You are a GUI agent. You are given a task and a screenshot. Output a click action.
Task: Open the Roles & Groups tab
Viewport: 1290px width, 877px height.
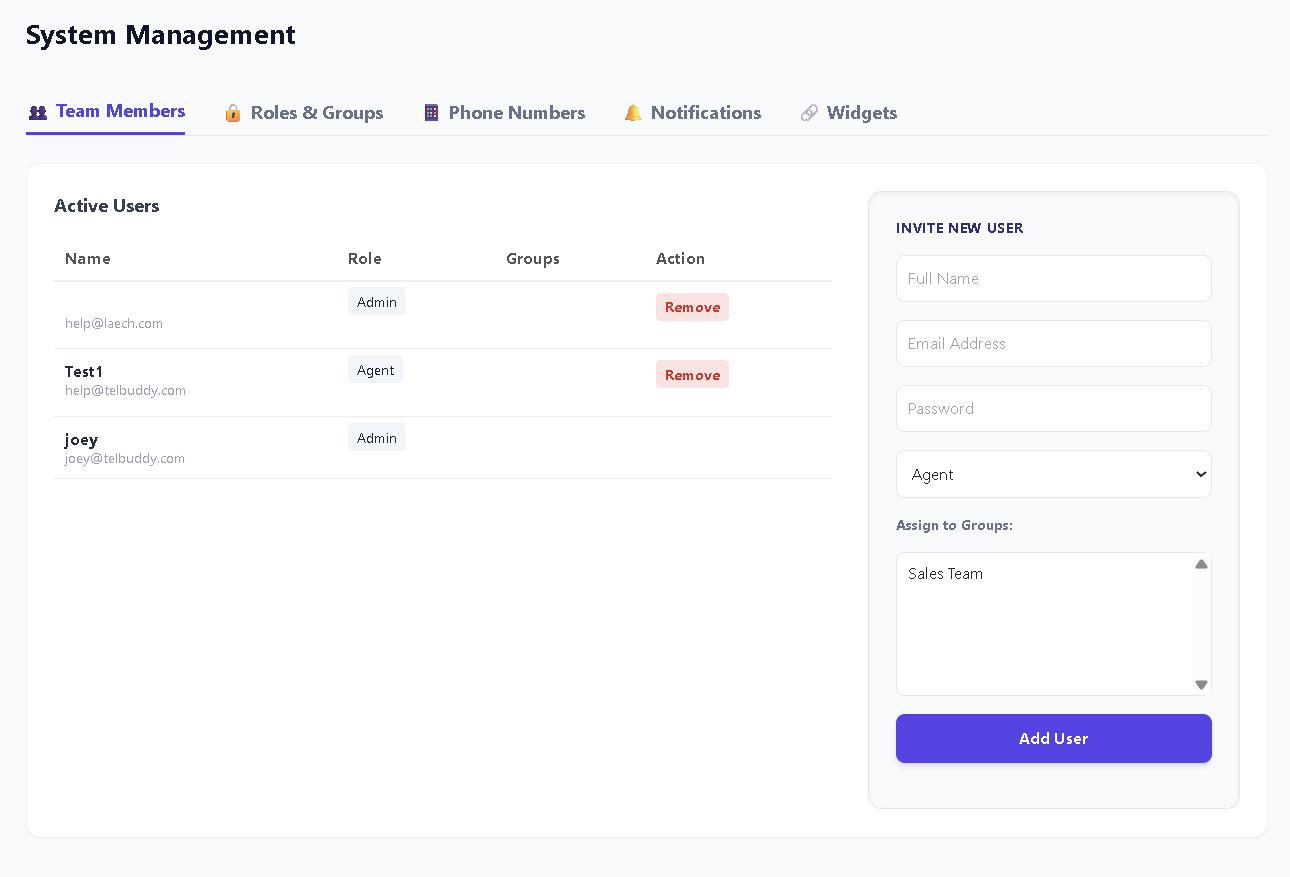click(304, 113)
